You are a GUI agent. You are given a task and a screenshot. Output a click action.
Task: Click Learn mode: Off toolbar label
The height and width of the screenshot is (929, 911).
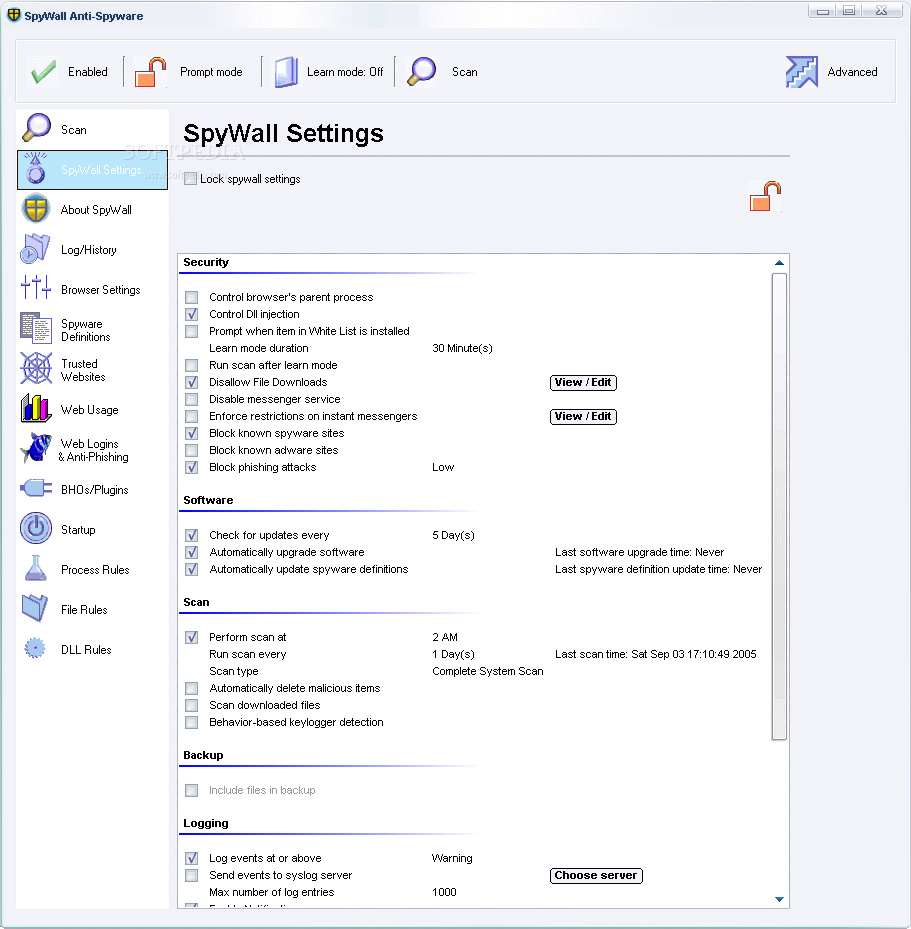click(x=345, y=72)
